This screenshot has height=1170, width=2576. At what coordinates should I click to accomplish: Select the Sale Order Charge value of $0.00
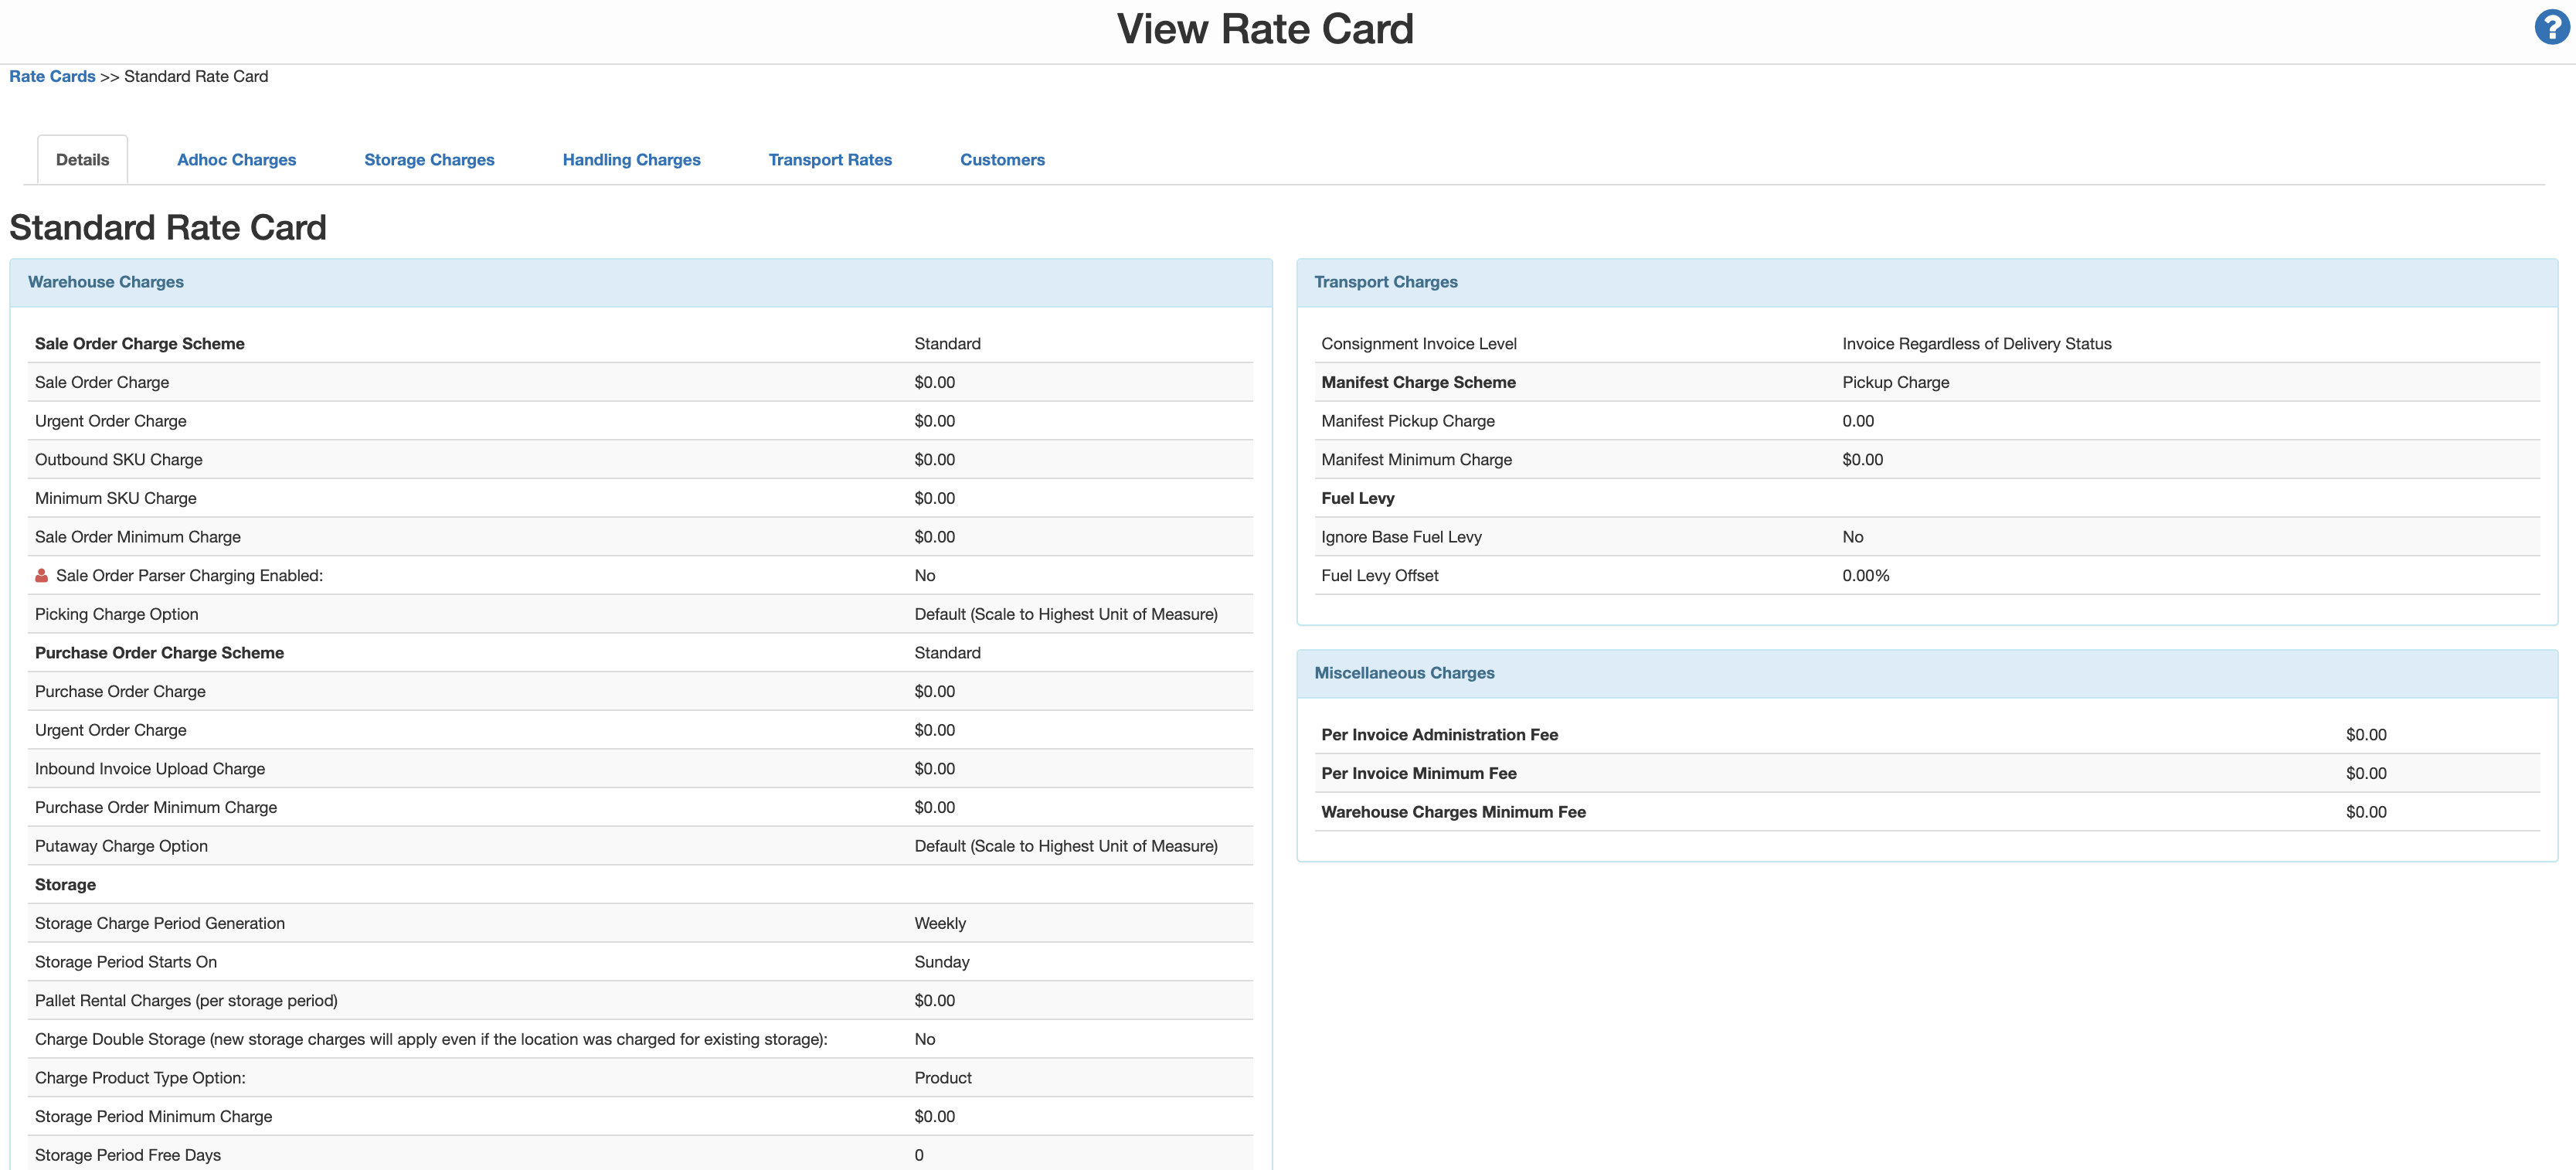pos(934,382)
